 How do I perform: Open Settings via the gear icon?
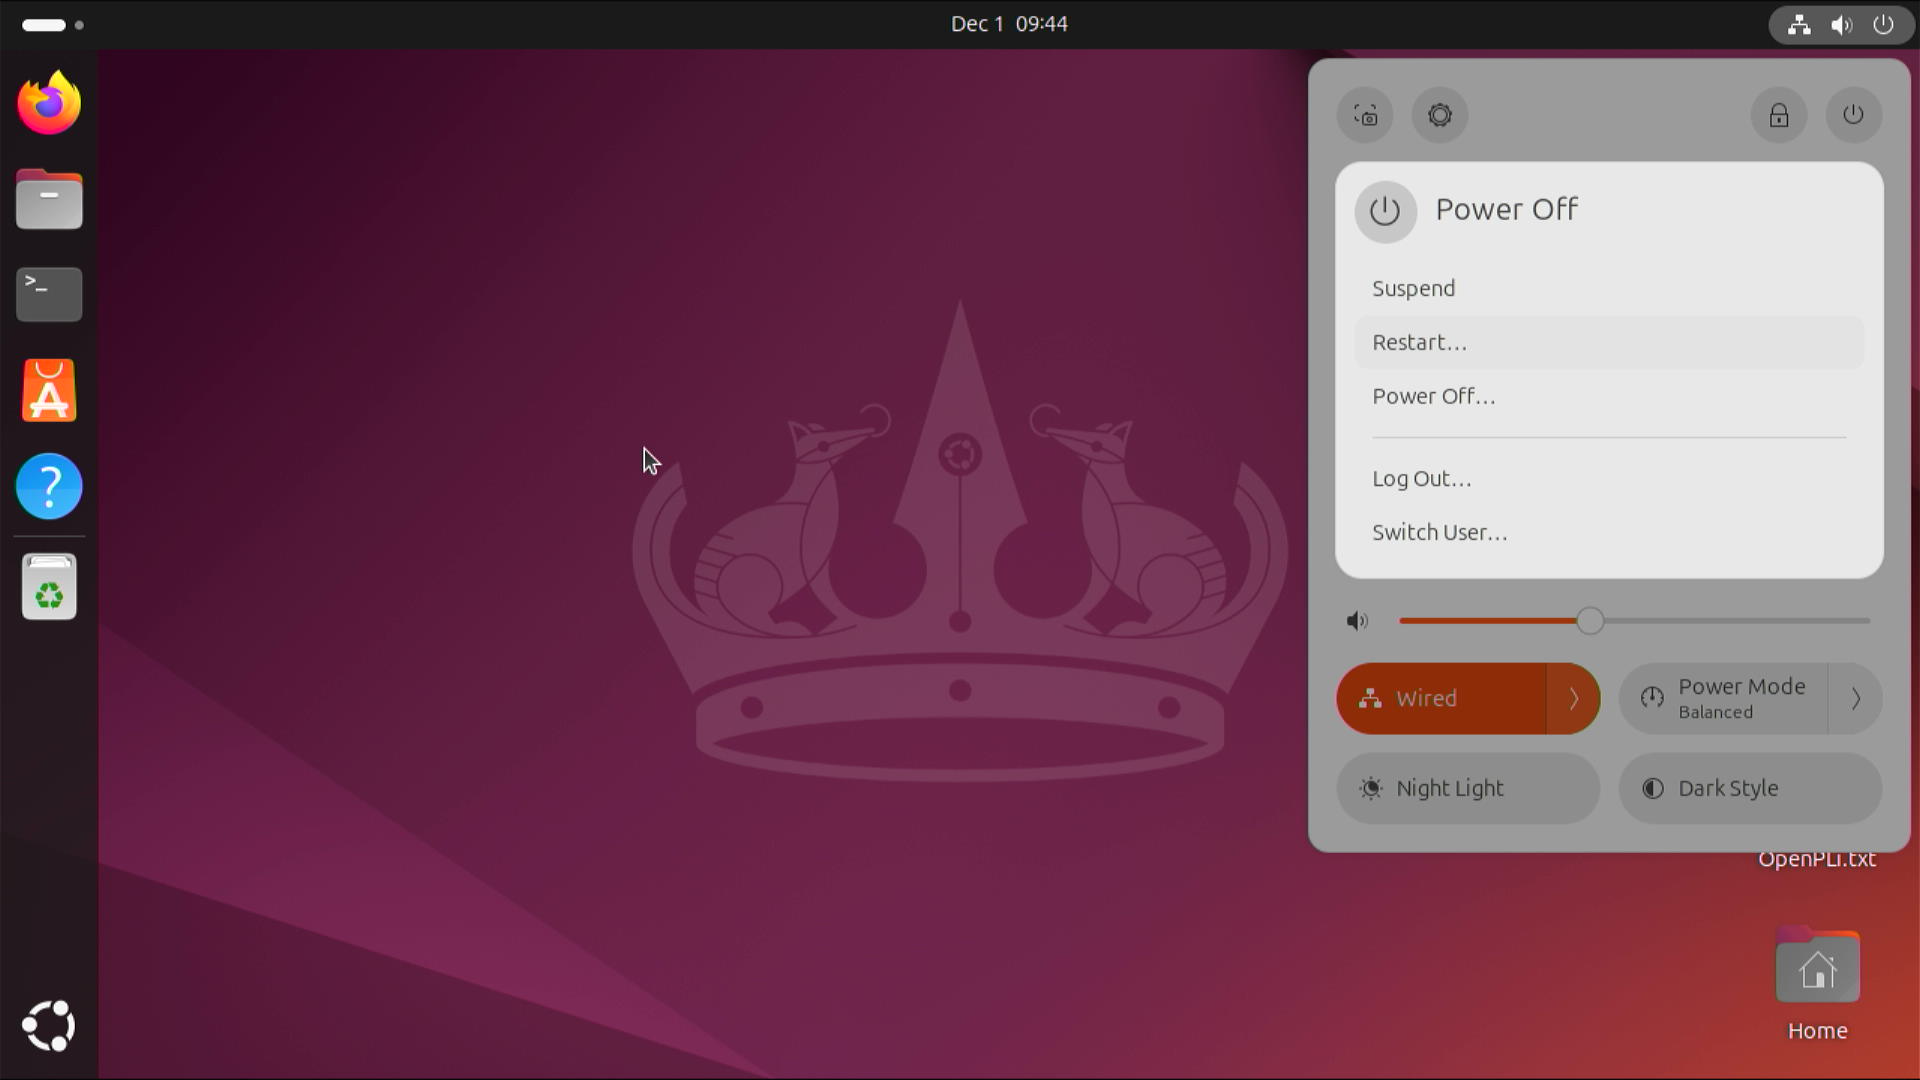tap(1440, 115)
